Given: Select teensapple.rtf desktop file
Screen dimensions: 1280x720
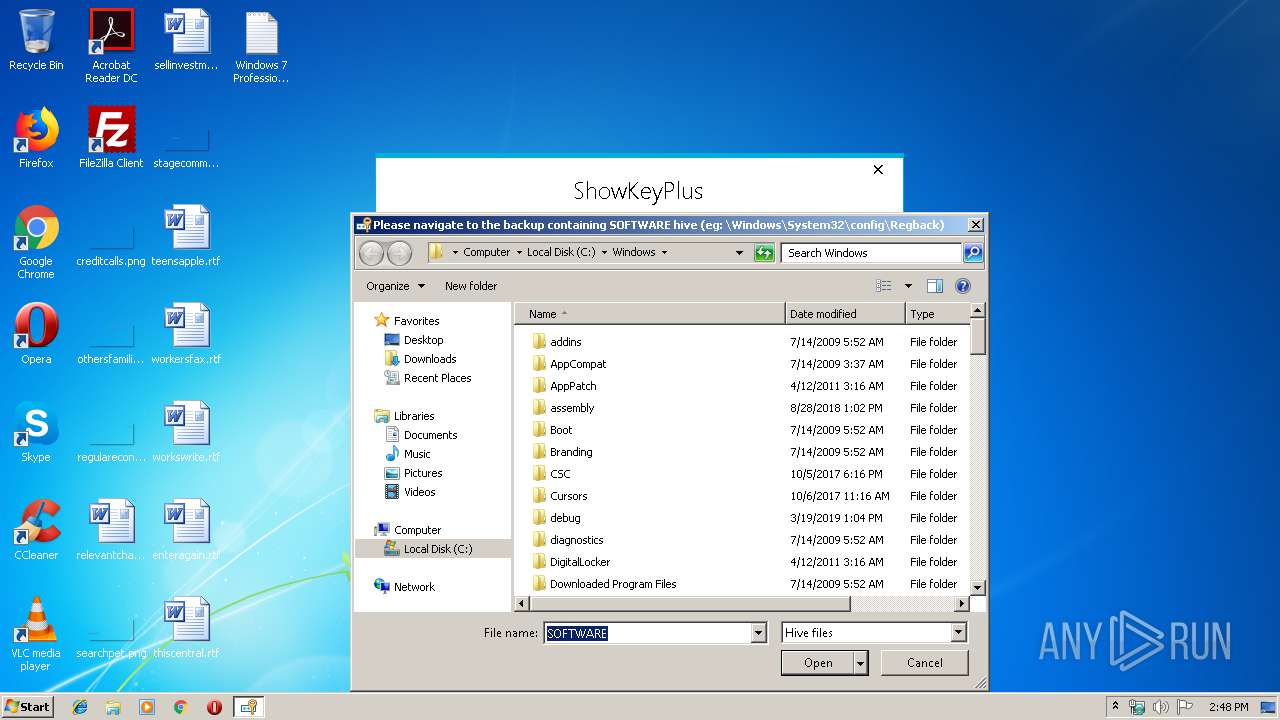Looking at the screenshot, I should tap(186, 236).
